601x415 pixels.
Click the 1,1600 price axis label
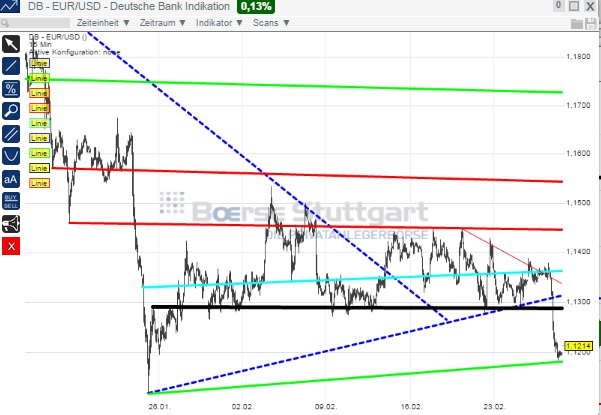578,154
